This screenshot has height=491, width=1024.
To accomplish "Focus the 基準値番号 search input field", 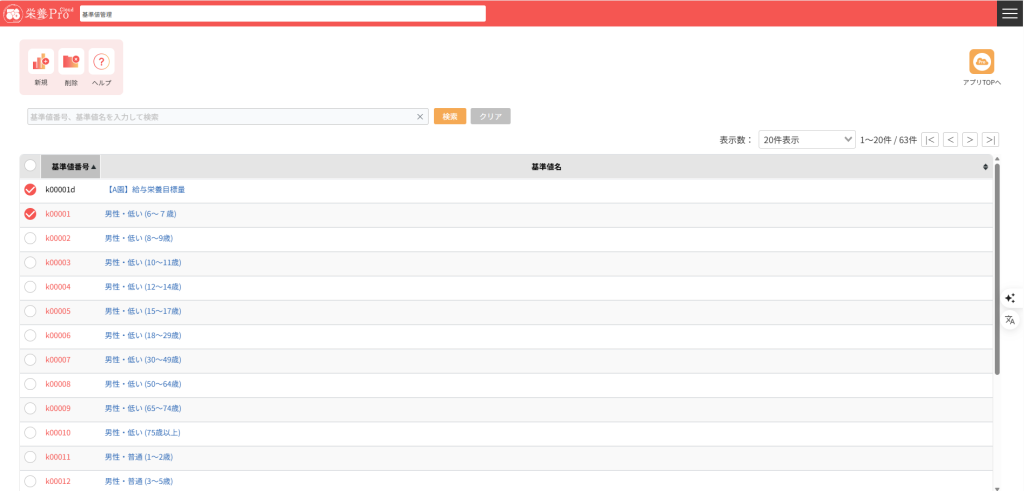I will [x=220, y=117].
